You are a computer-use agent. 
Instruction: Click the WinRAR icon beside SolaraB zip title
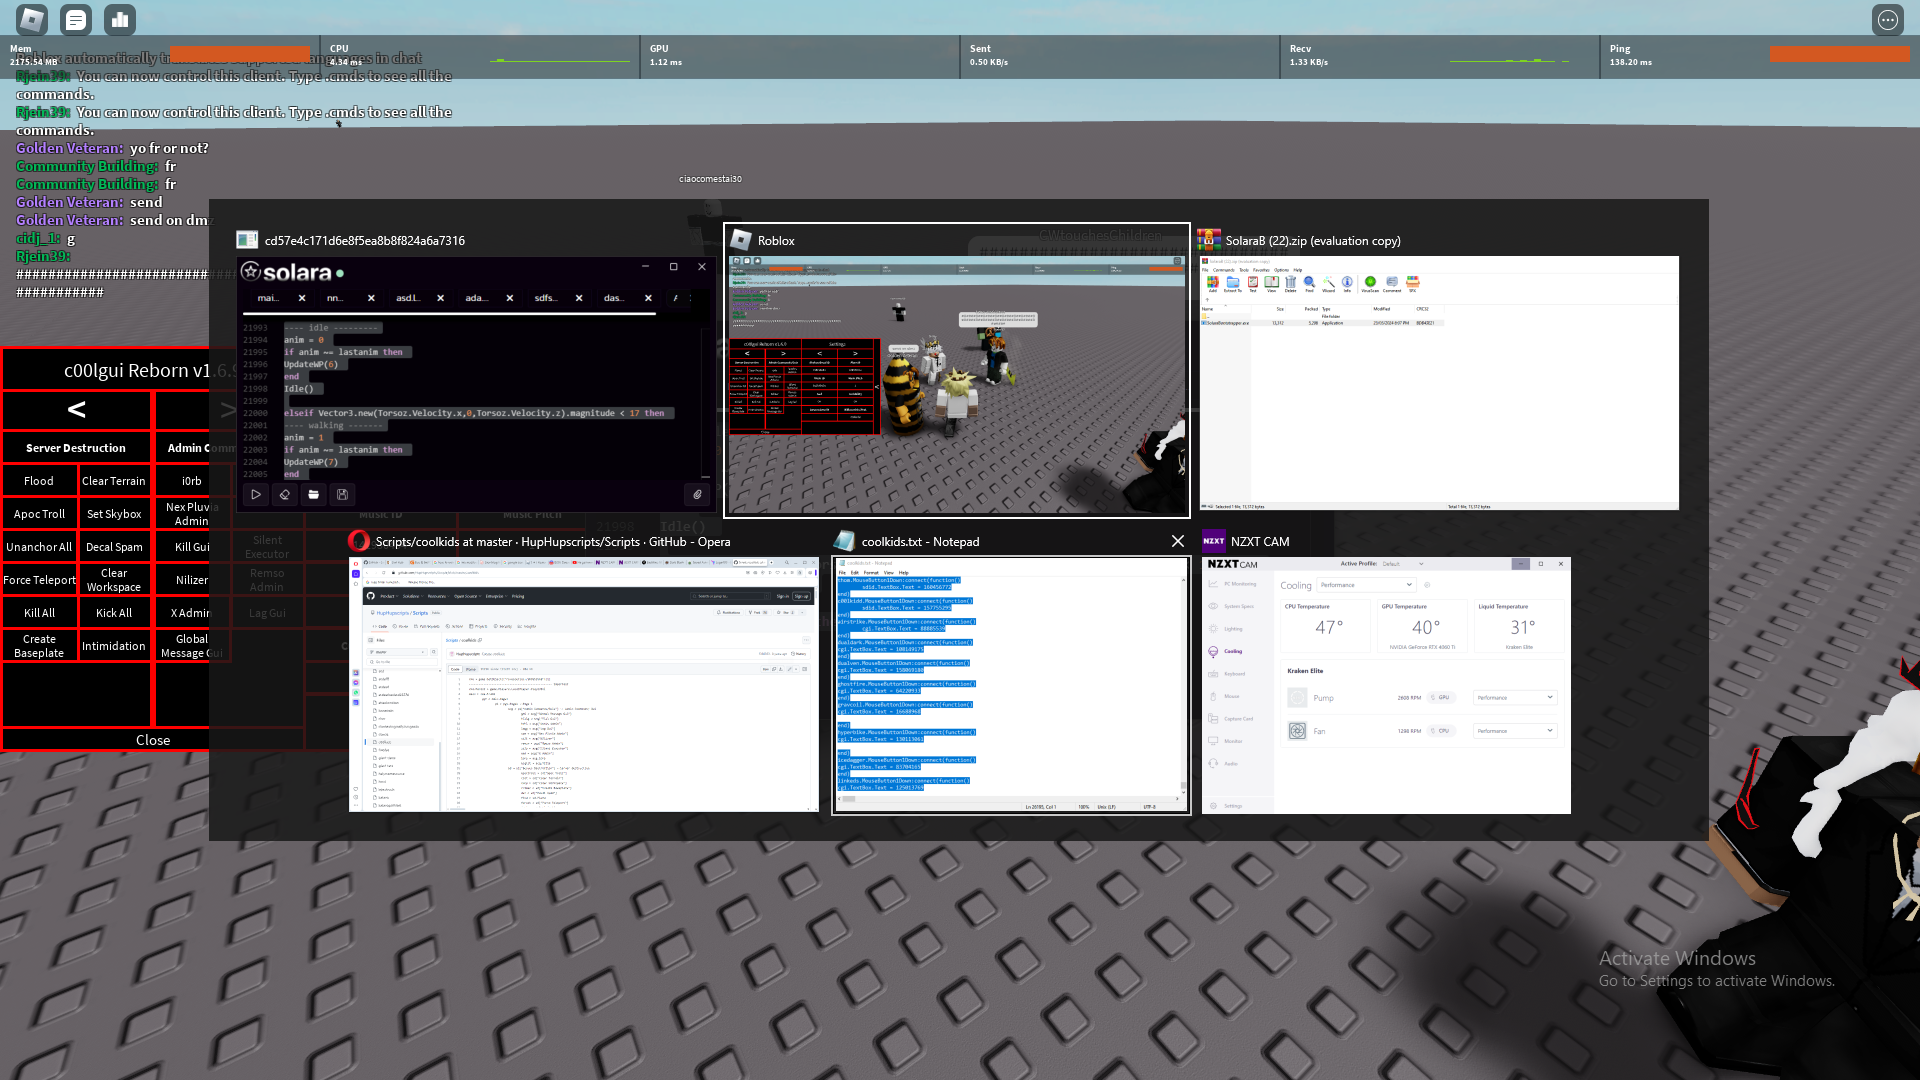click(1209, 240)
